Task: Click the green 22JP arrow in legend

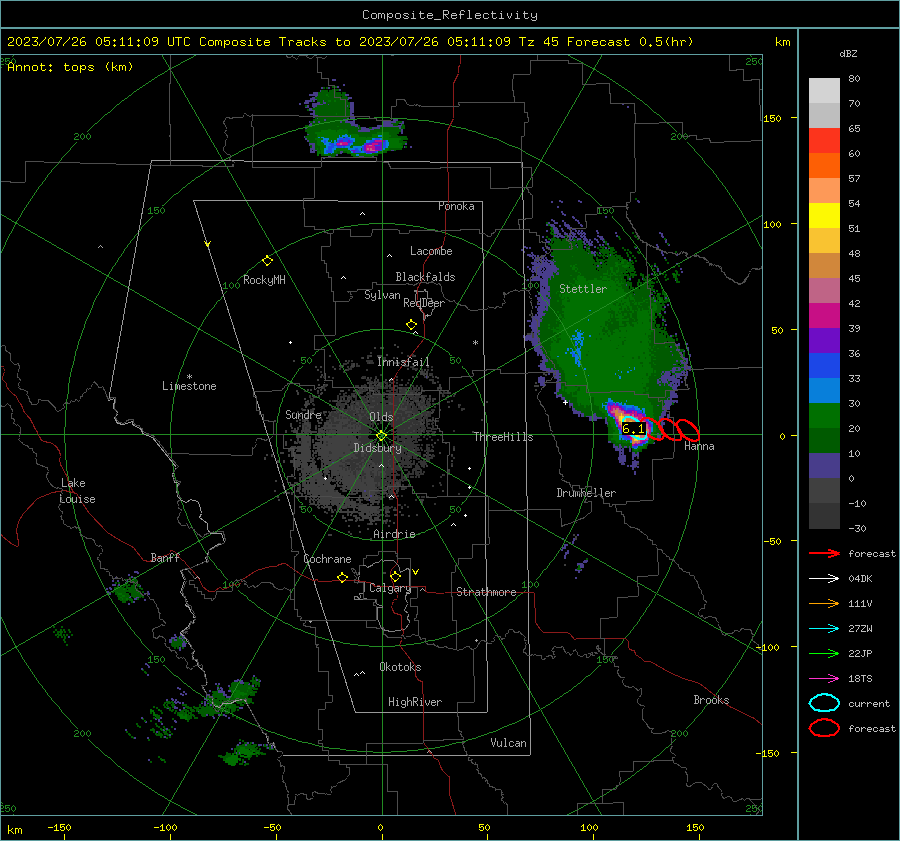Action: tap(824, 653)
